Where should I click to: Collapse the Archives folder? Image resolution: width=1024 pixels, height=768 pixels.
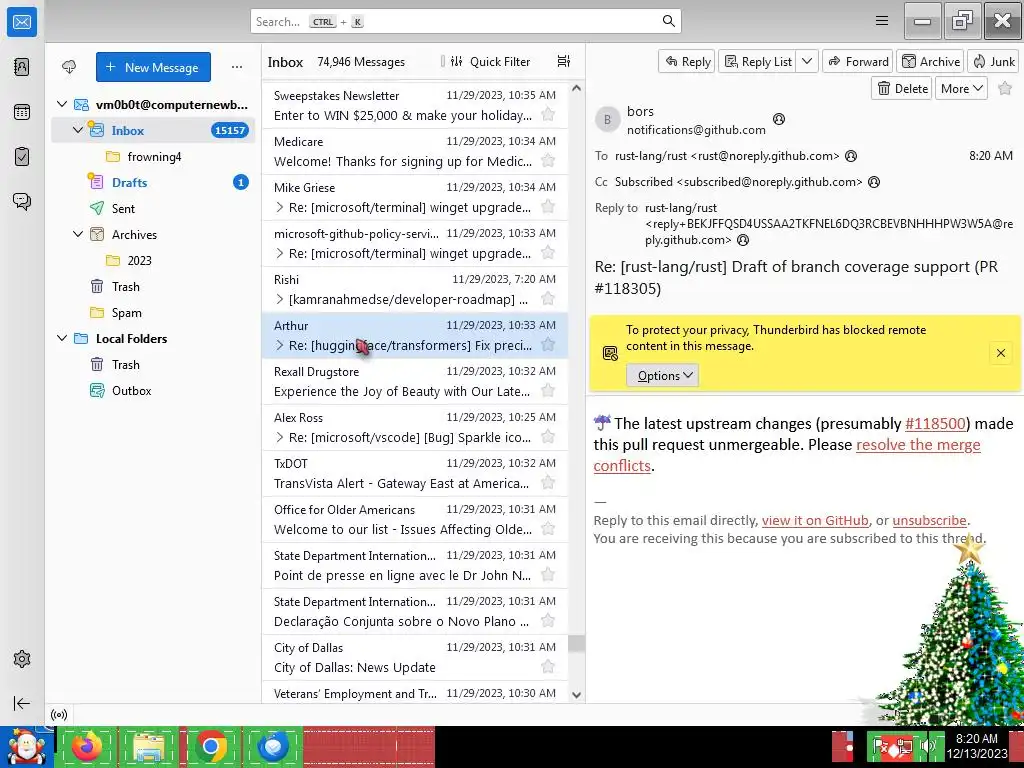pos(78,234)
